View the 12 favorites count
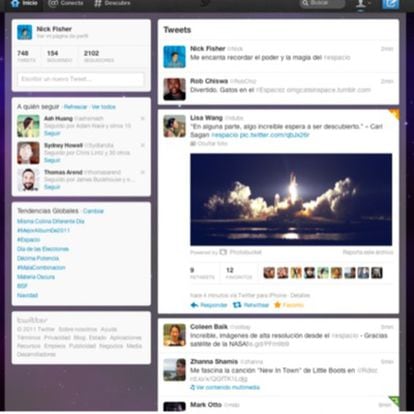The height and width of the screenshot is (414, 414). [239, 273]
